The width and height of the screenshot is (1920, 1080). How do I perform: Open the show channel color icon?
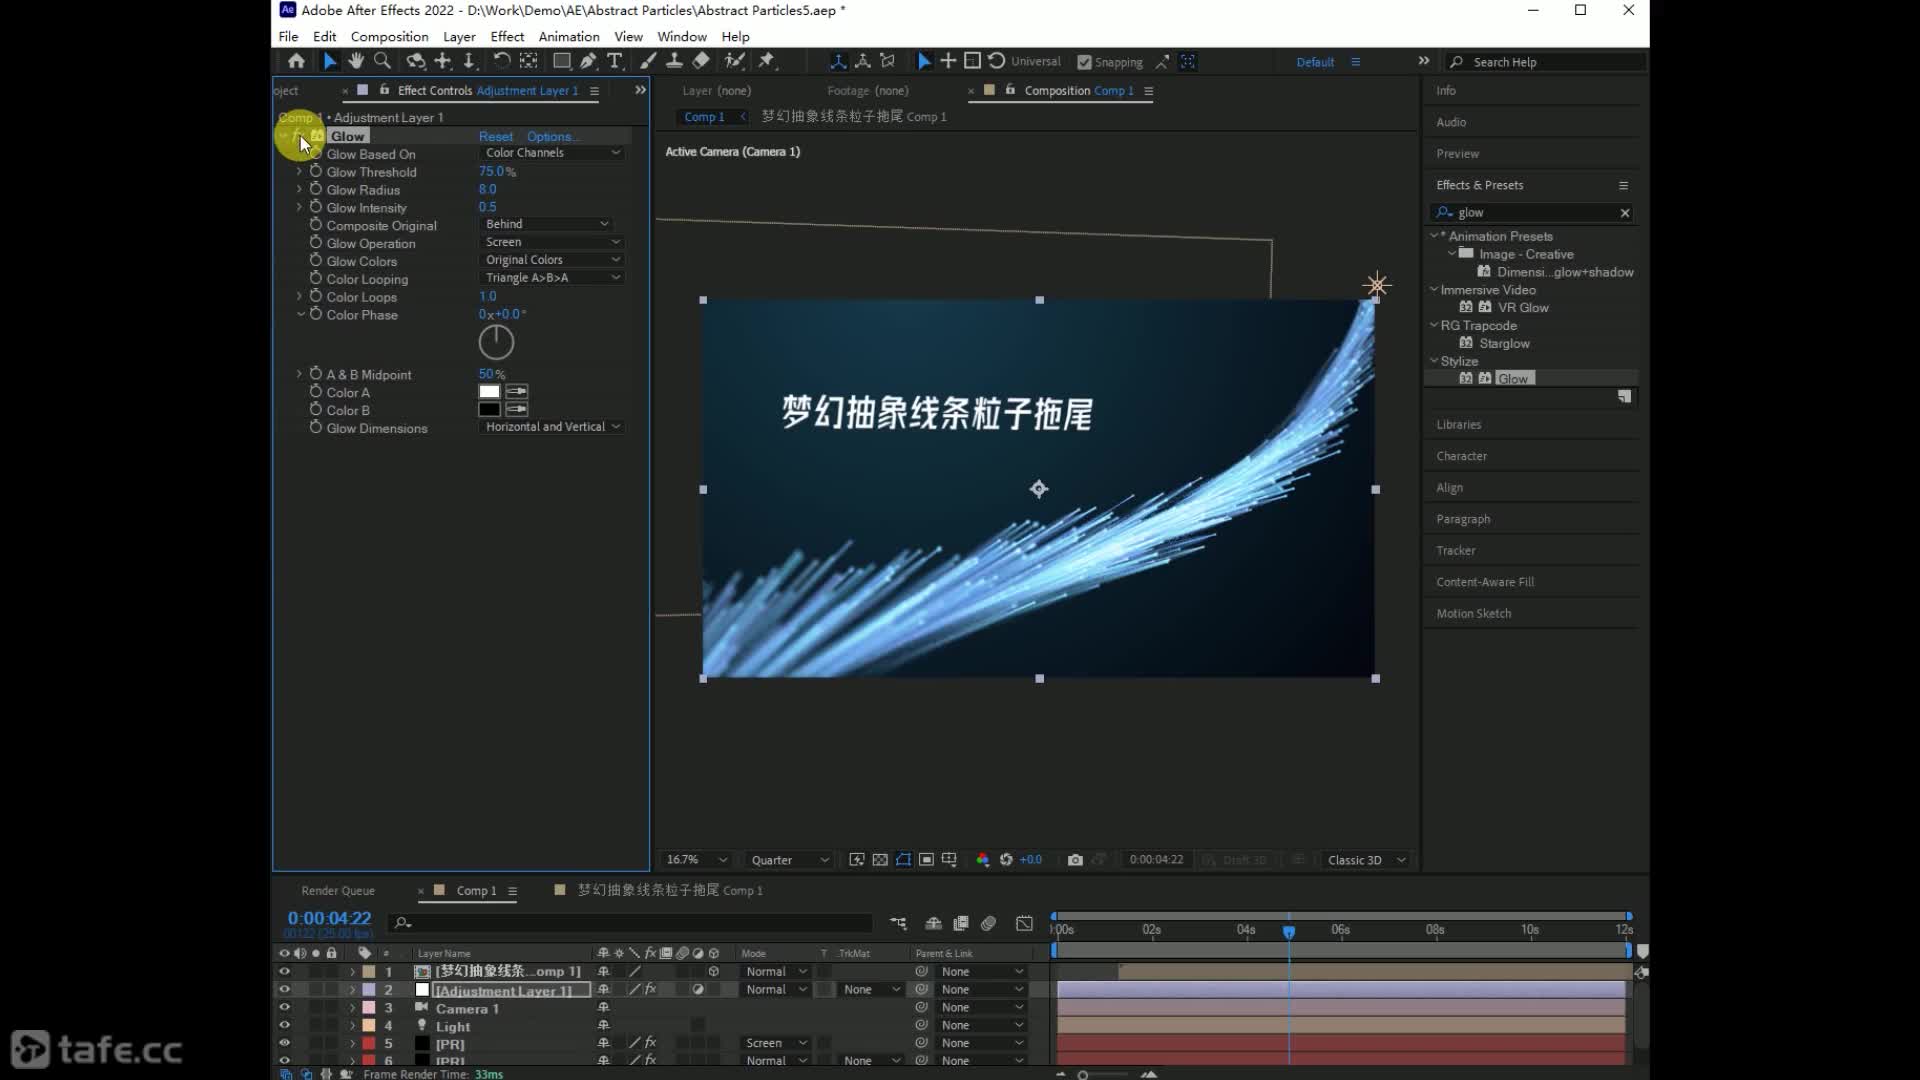point(982,860)
